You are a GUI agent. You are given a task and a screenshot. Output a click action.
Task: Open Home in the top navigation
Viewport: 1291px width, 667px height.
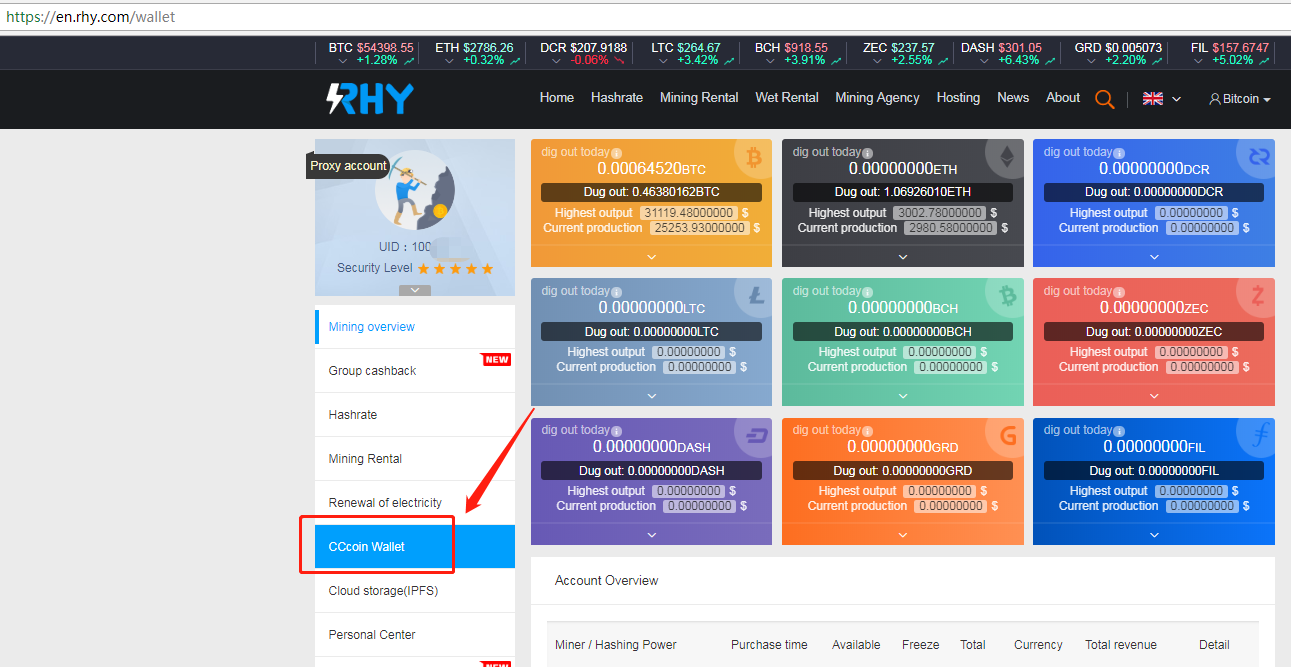(x=557, y=98)
